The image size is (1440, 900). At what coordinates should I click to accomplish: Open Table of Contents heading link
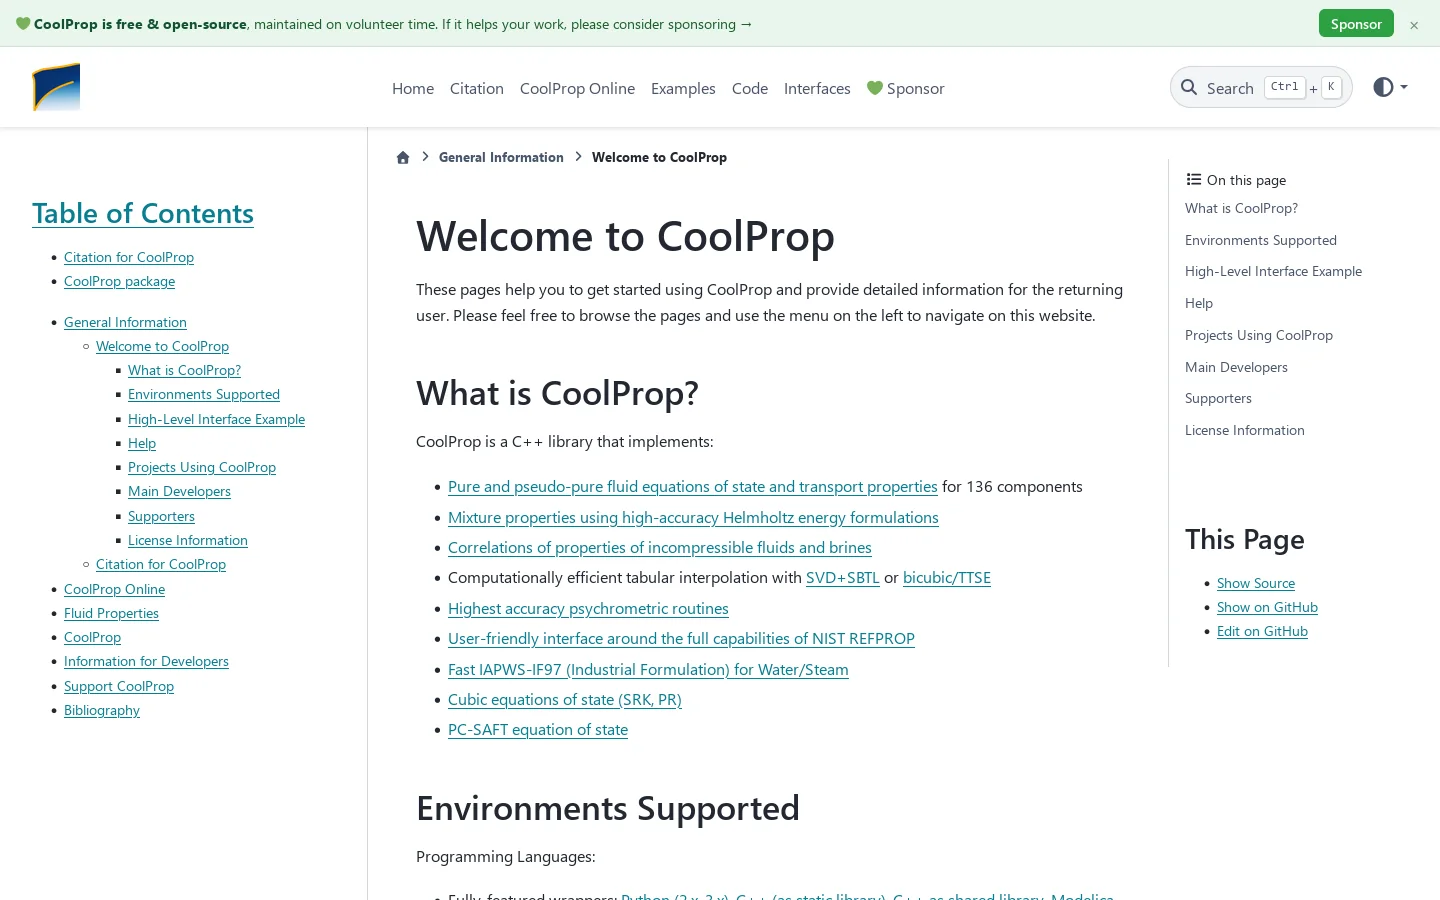coord(143,213)
